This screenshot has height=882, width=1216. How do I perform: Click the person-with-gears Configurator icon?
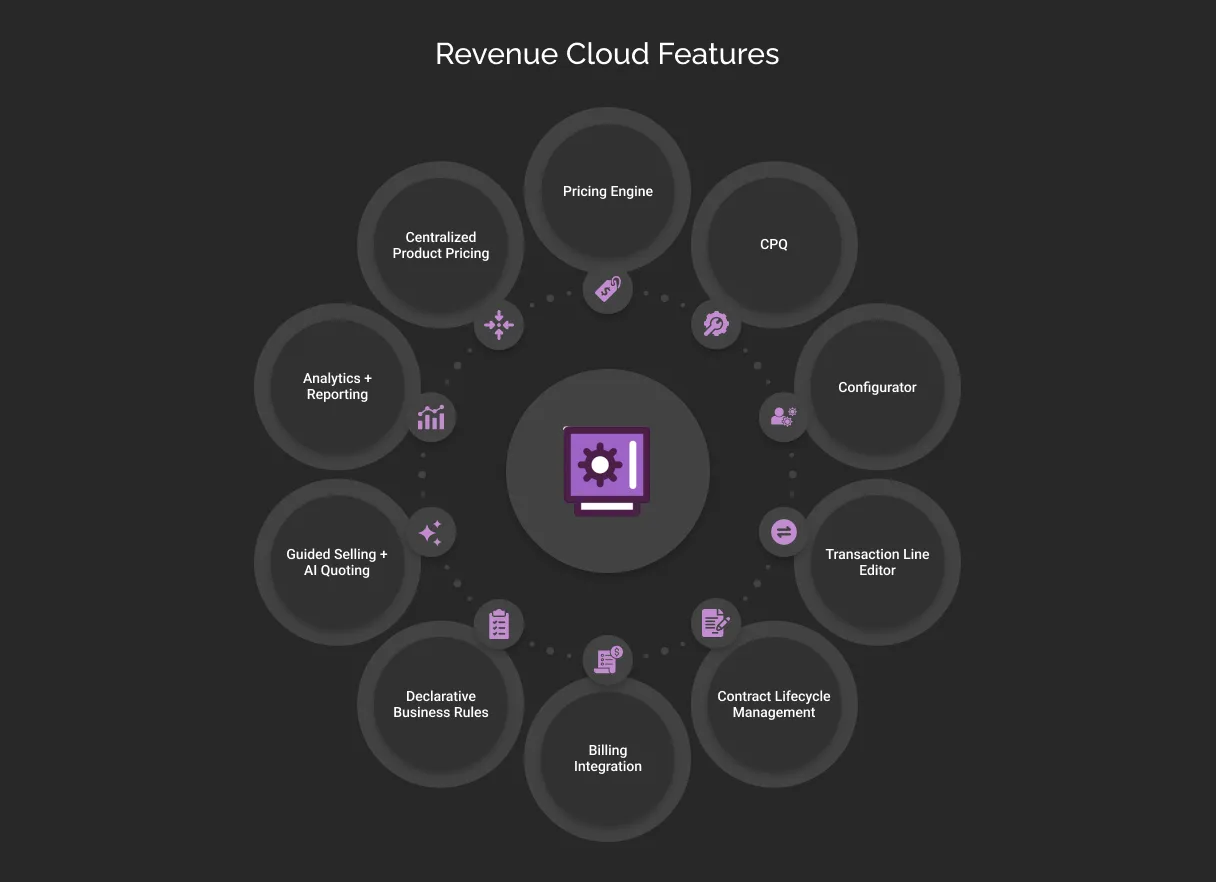pos(782,416)
